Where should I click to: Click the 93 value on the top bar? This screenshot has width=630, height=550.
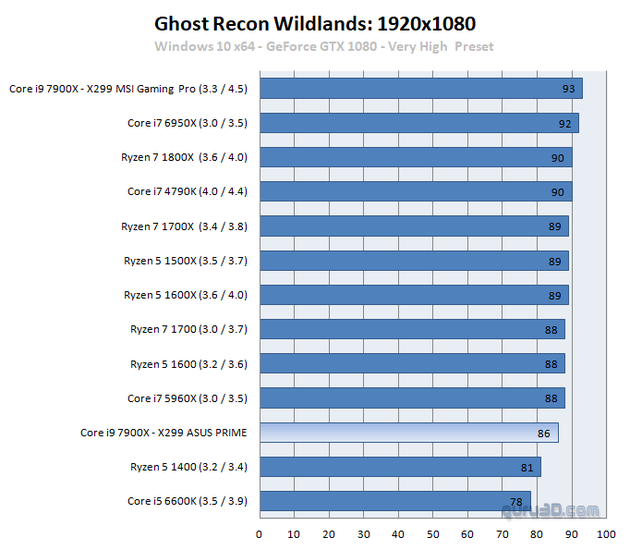coord(569,89)
